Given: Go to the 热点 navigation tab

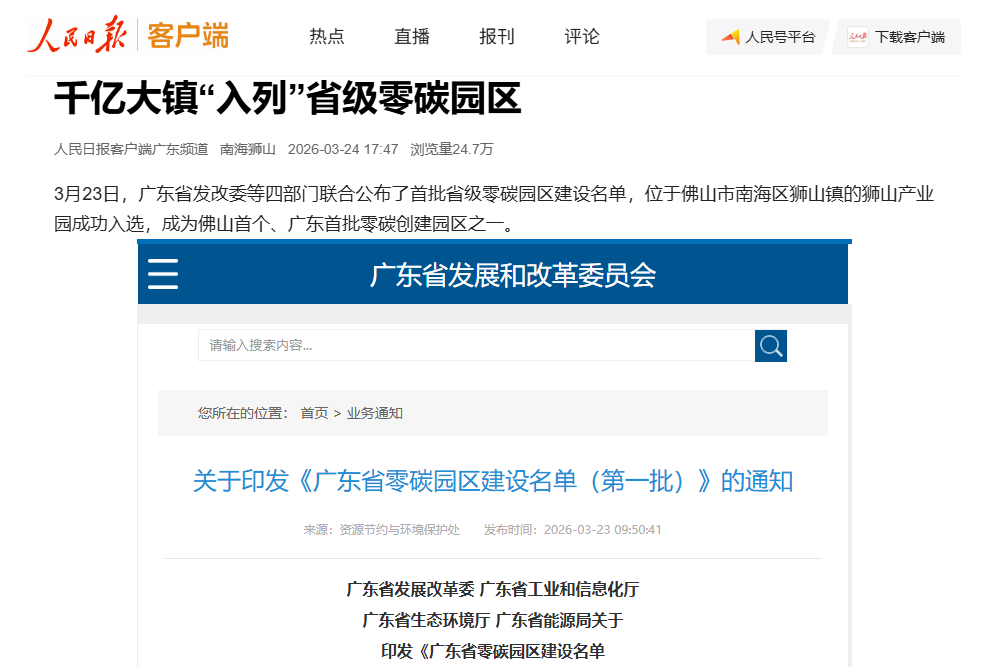Looking at the screenshot, I should point(326,37).
